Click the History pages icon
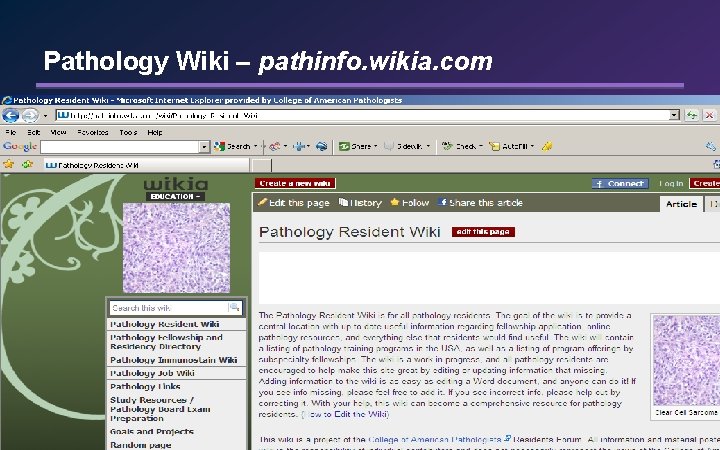Screen dimensions: 720x450 coord(343,202)
